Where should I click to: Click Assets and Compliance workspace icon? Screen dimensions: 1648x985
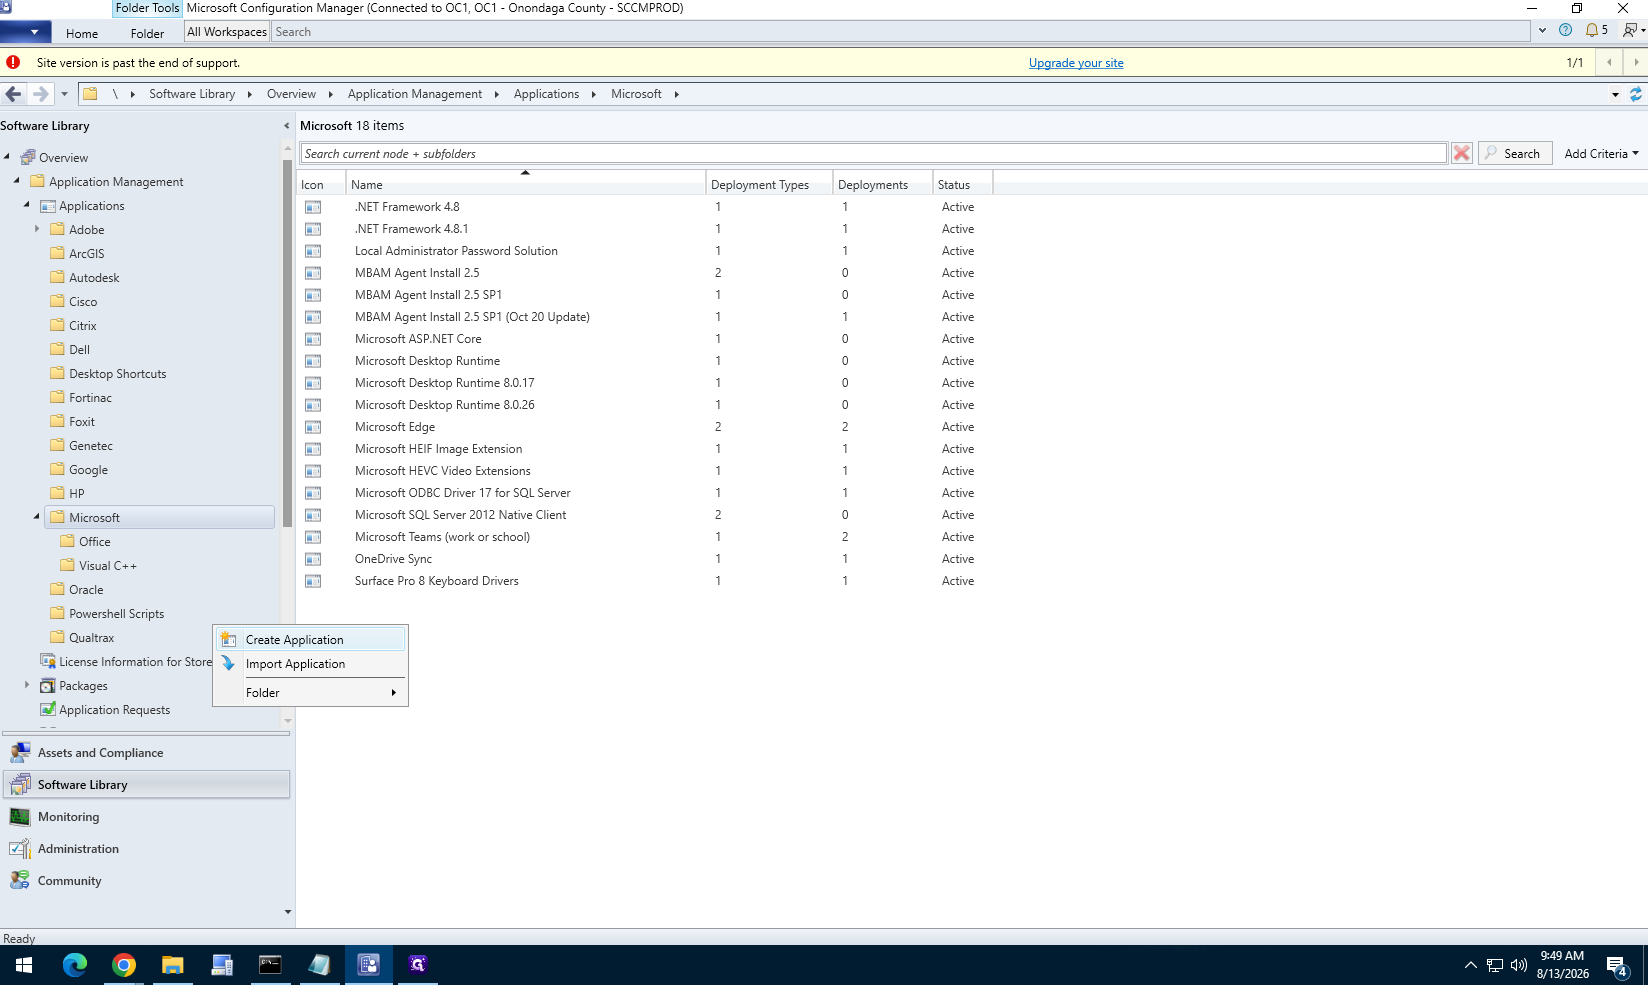(20, 752)
